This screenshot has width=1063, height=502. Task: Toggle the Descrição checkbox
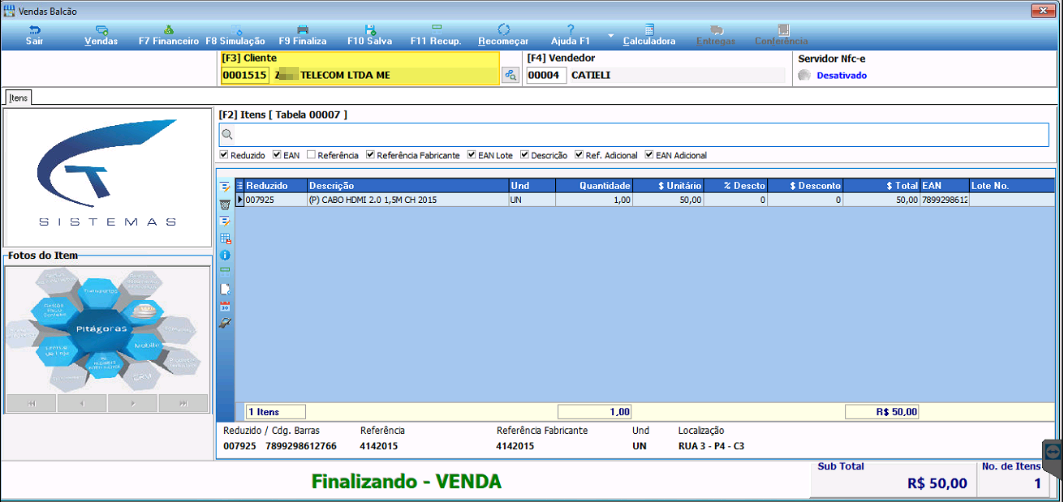pyautogui.click(x=525, y=155)
